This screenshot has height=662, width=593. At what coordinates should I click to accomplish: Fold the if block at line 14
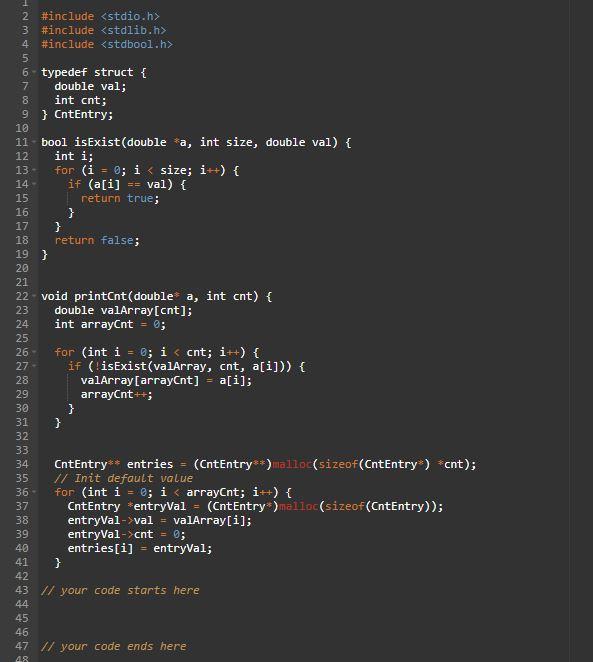34,184
